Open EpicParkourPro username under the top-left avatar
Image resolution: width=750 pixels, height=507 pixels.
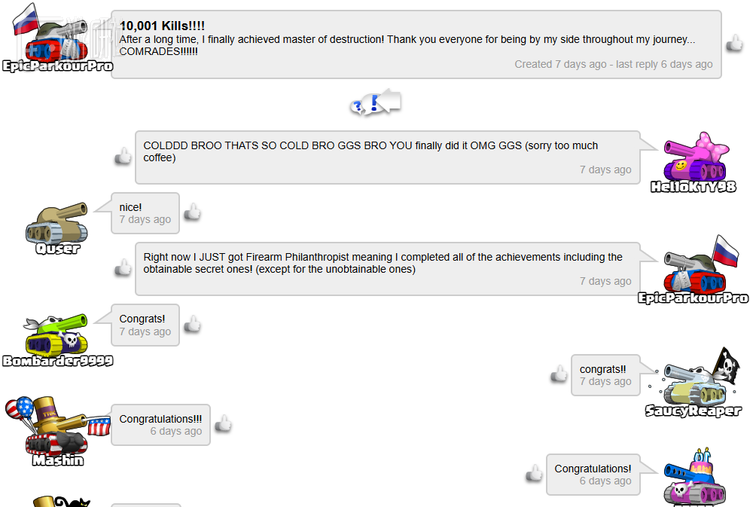pos(57,66)
